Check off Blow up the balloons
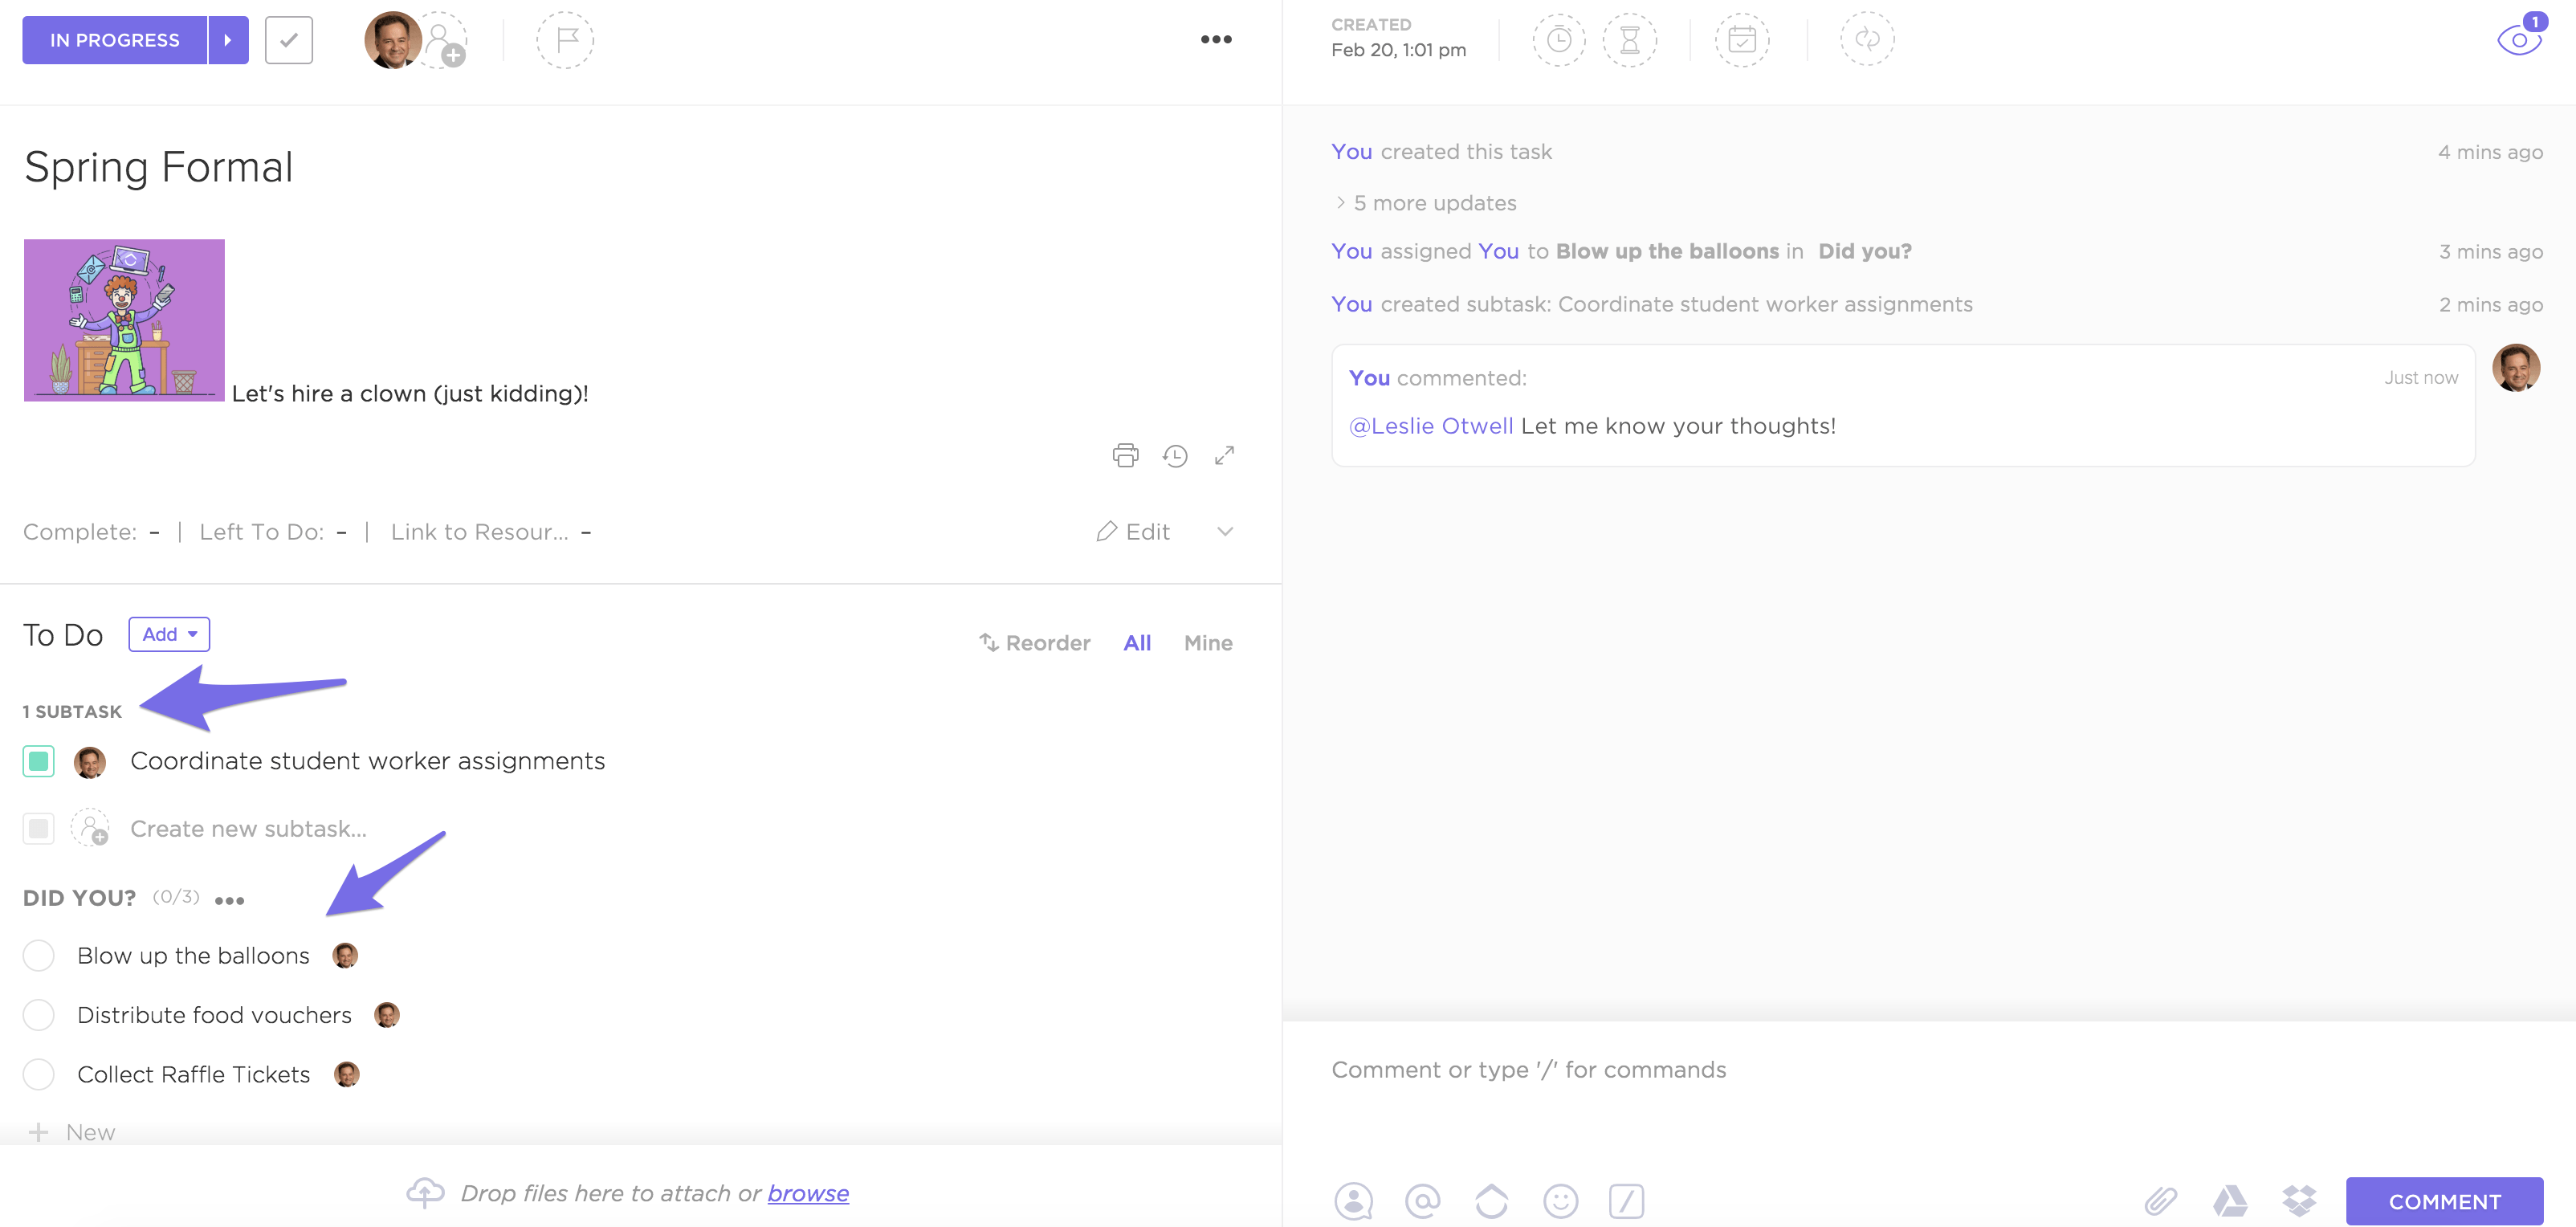This screenshot has width=2576, height=1227. pos(39,956)
